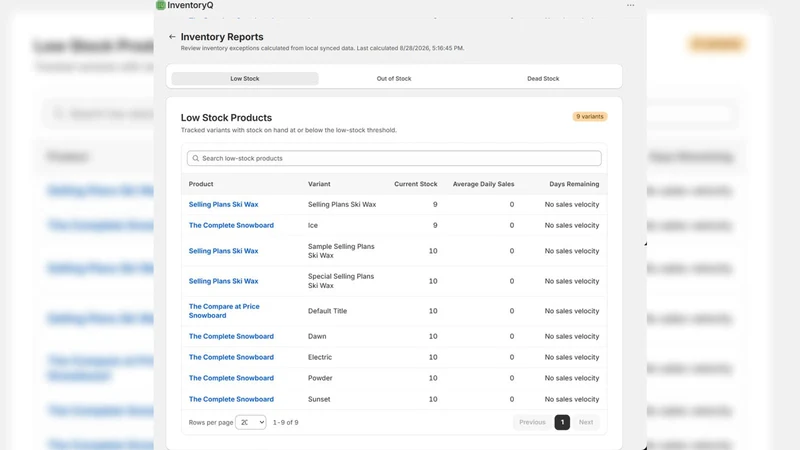Click stock value 10 in Powder row

pos(433,378)
